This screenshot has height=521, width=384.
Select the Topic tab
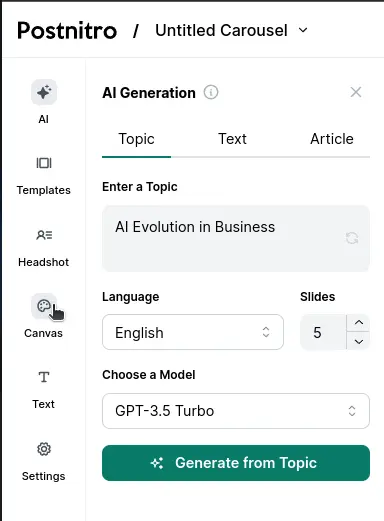pyautogui.click(x=136, y=139)
